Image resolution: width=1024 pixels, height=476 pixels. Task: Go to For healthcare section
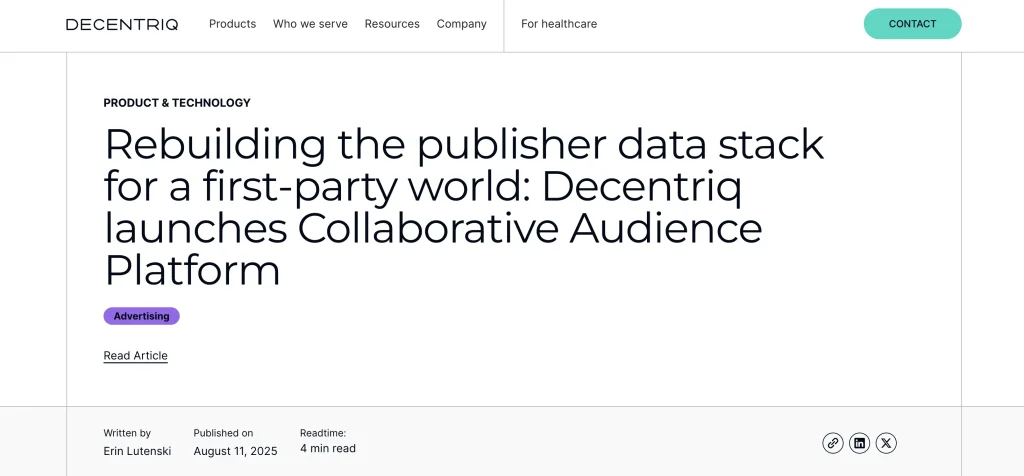559,24
